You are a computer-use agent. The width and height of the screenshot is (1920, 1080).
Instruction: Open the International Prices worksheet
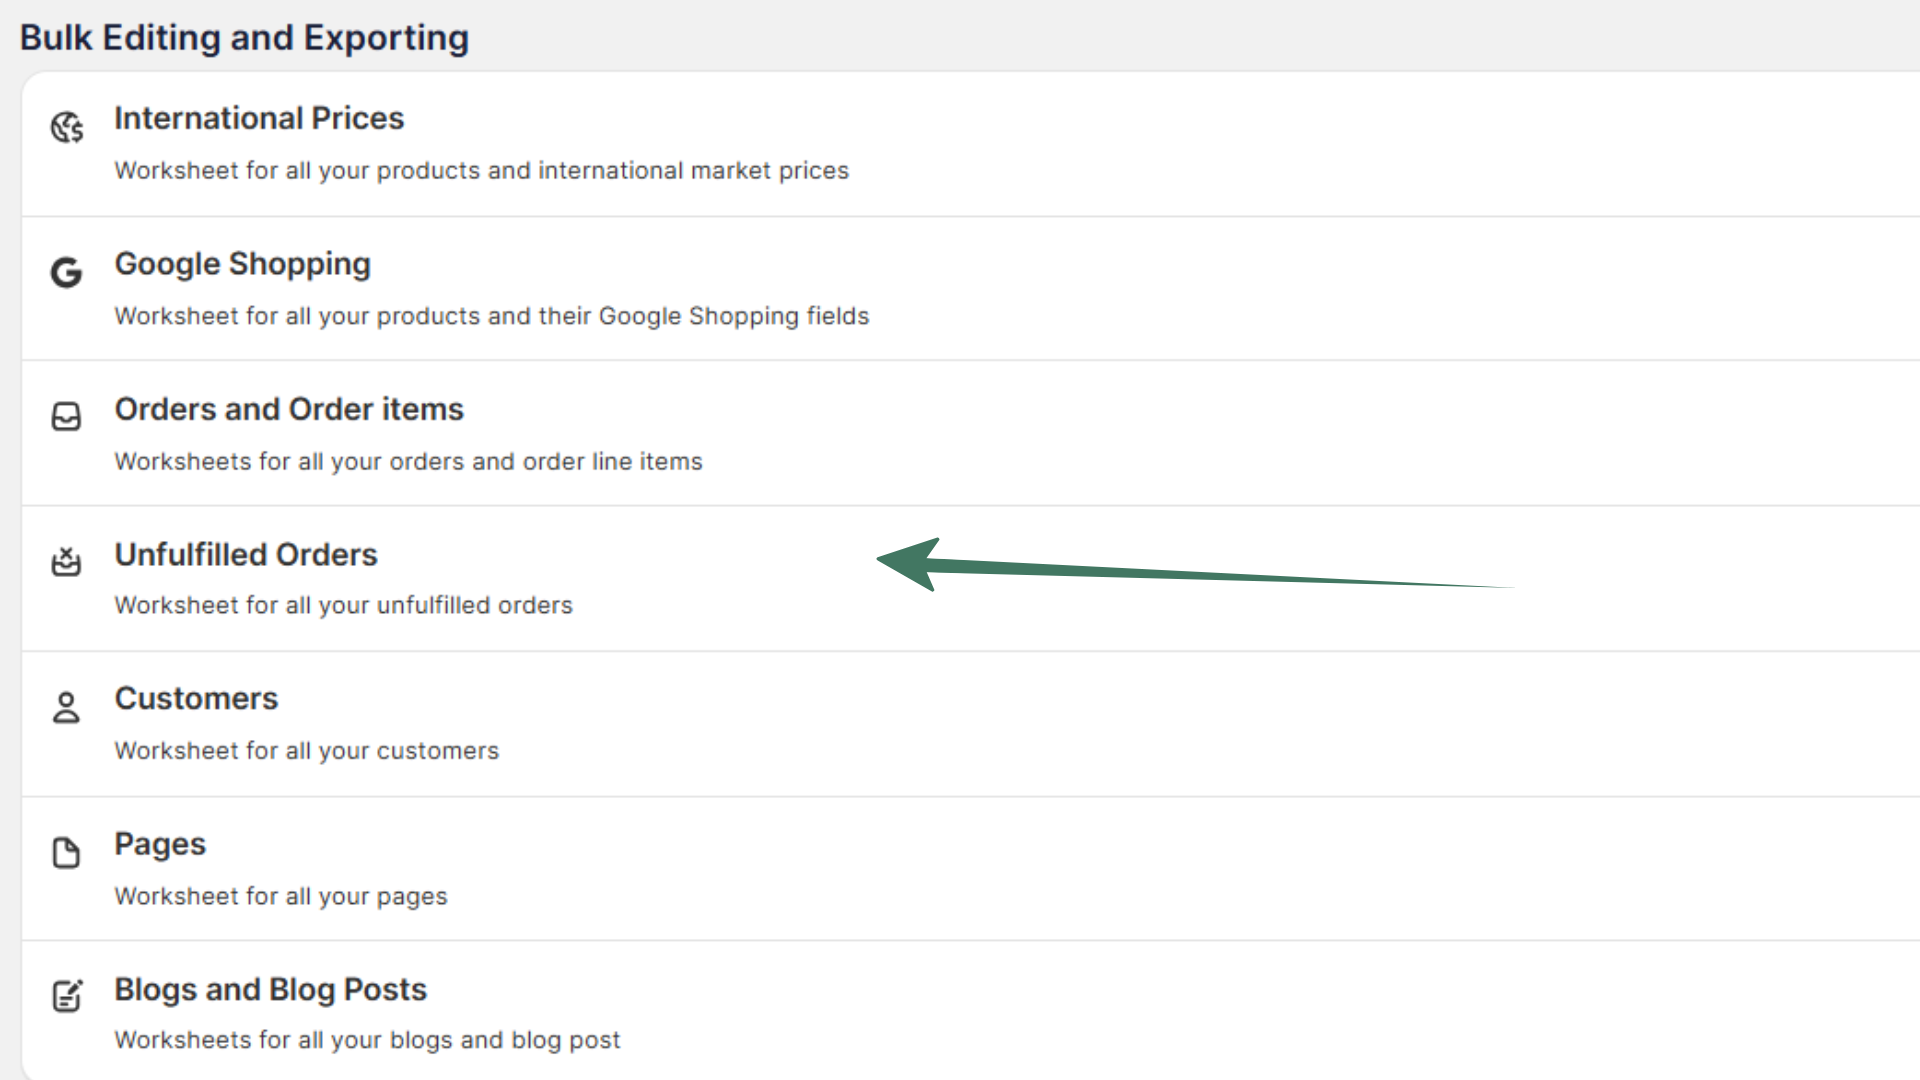click(259, 118)
